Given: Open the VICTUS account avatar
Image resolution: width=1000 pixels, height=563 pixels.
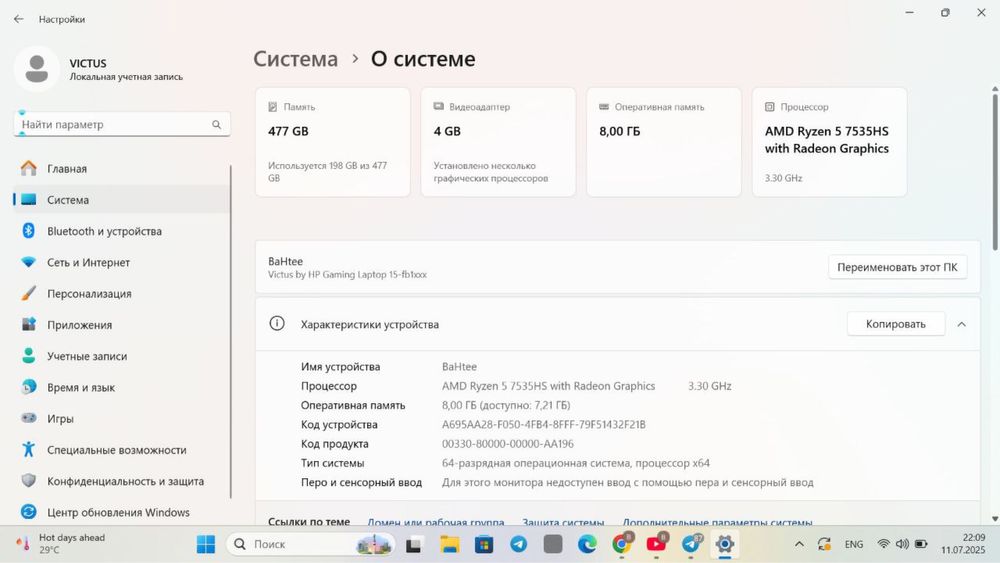Looking at the screenshot, I should [36, 69].
